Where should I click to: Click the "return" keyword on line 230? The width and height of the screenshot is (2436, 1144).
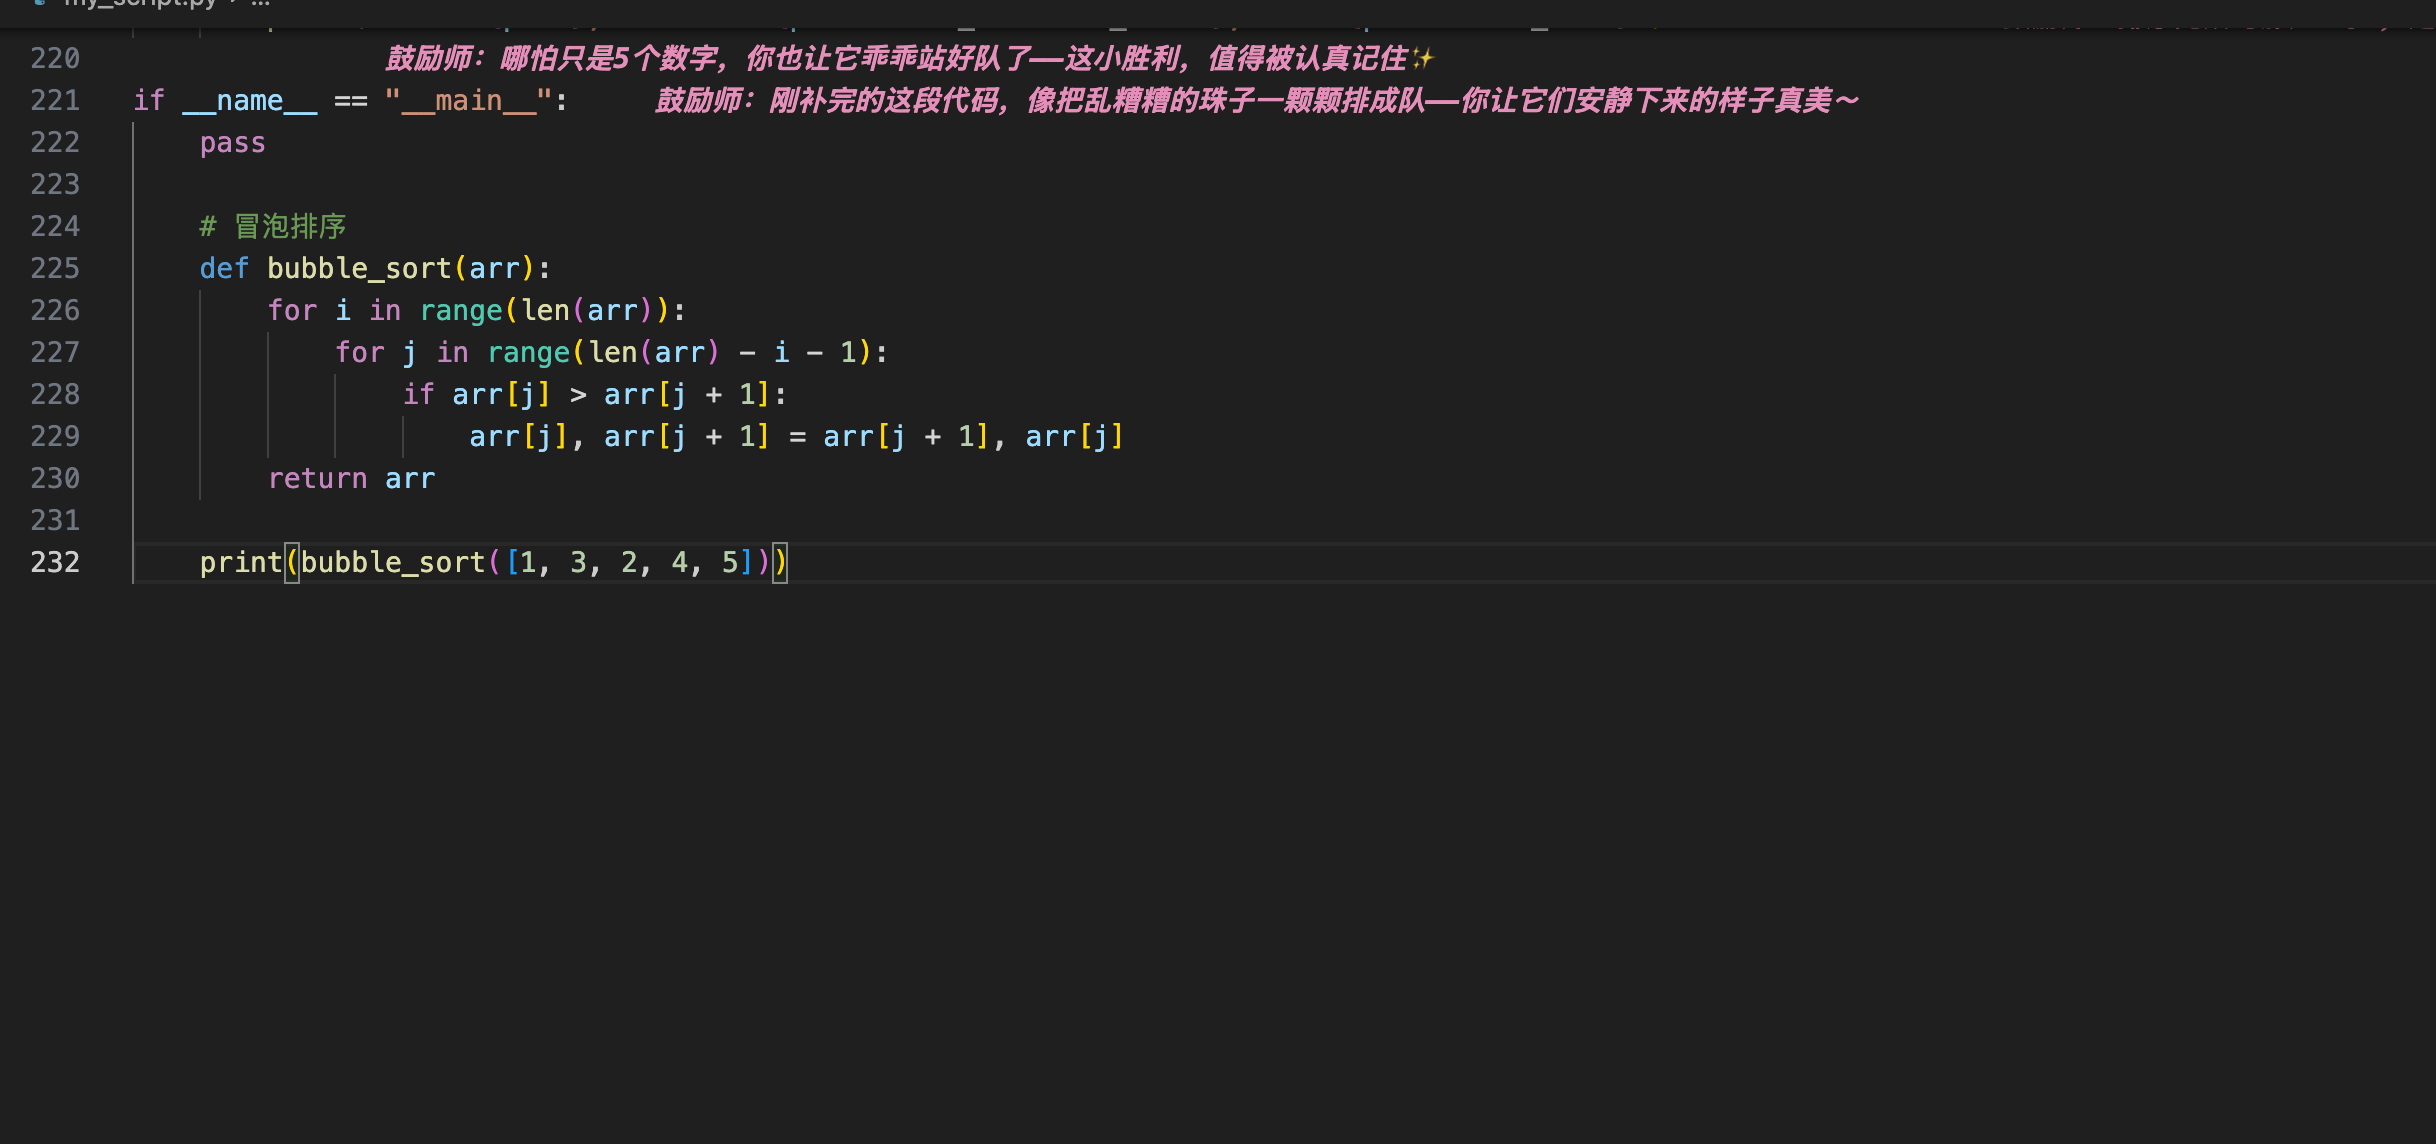pyautogui.click(x=318, y=478)
